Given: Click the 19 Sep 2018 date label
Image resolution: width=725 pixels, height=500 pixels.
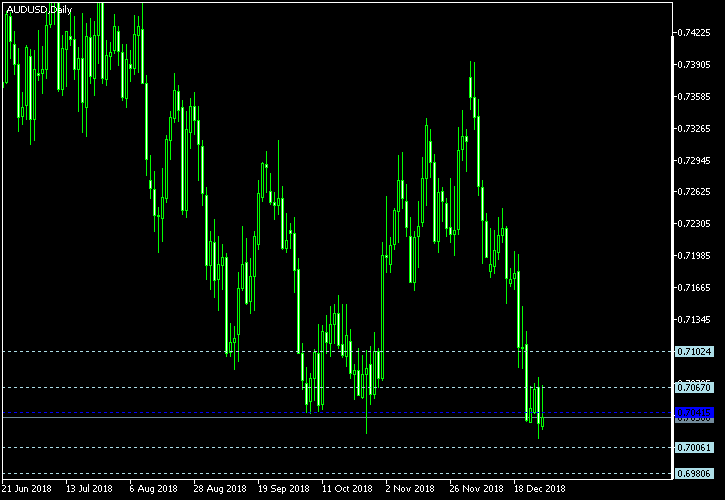Looking at the screenshot, I should pos(283,488).
